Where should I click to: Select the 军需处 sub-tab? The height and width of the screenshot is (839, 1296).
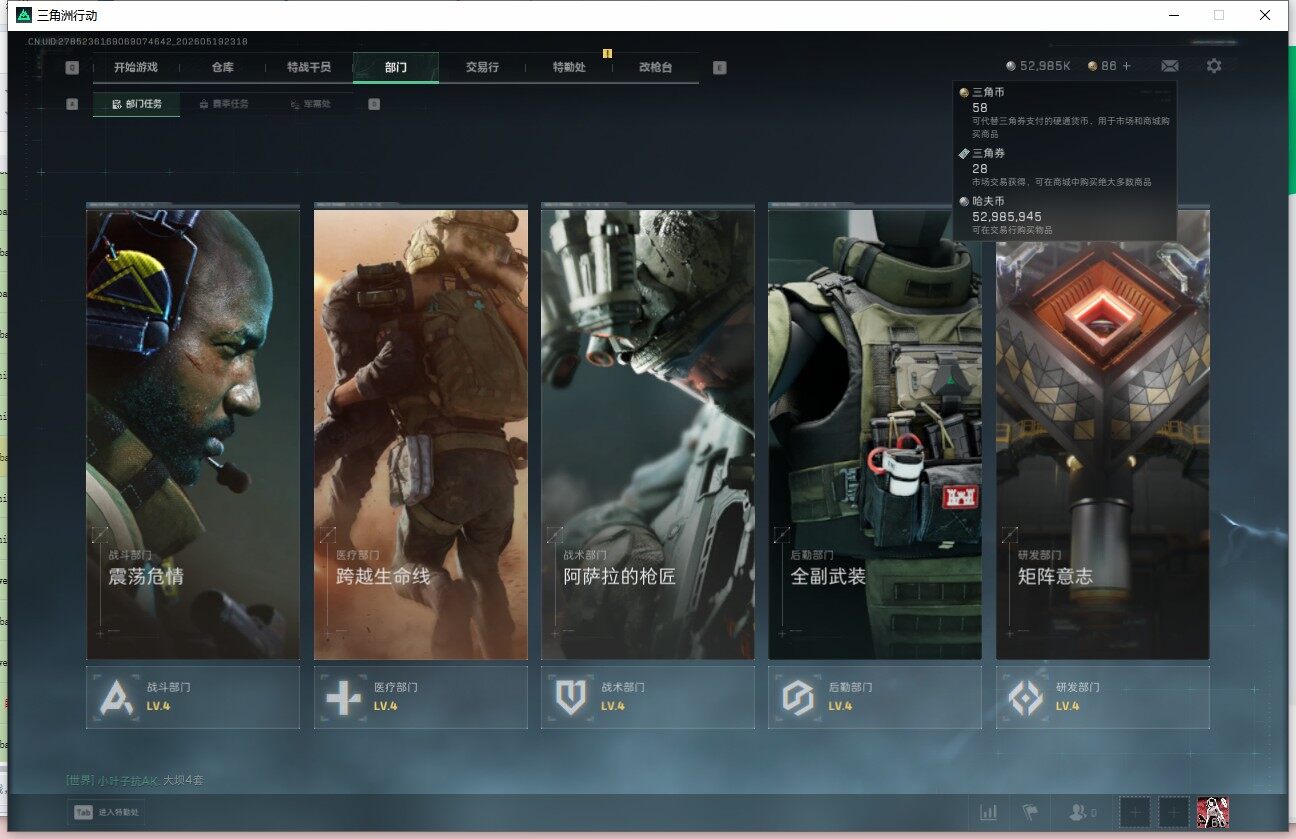point(310,104)
